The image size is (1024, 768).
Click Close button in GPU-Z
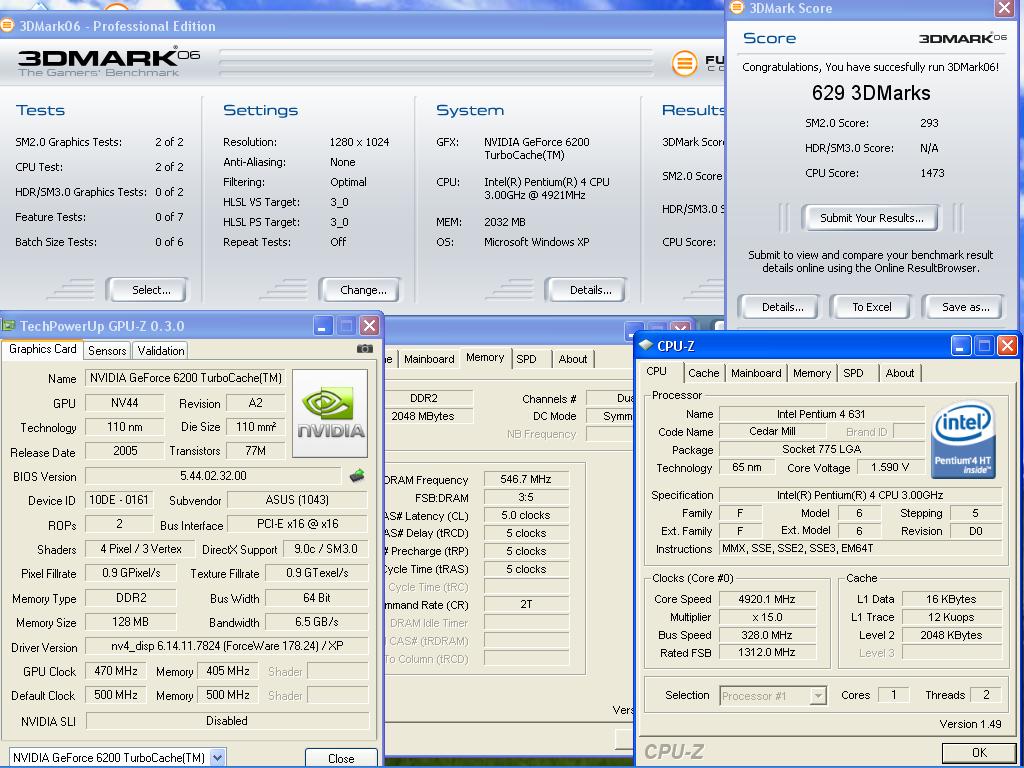tap(341, 758)
